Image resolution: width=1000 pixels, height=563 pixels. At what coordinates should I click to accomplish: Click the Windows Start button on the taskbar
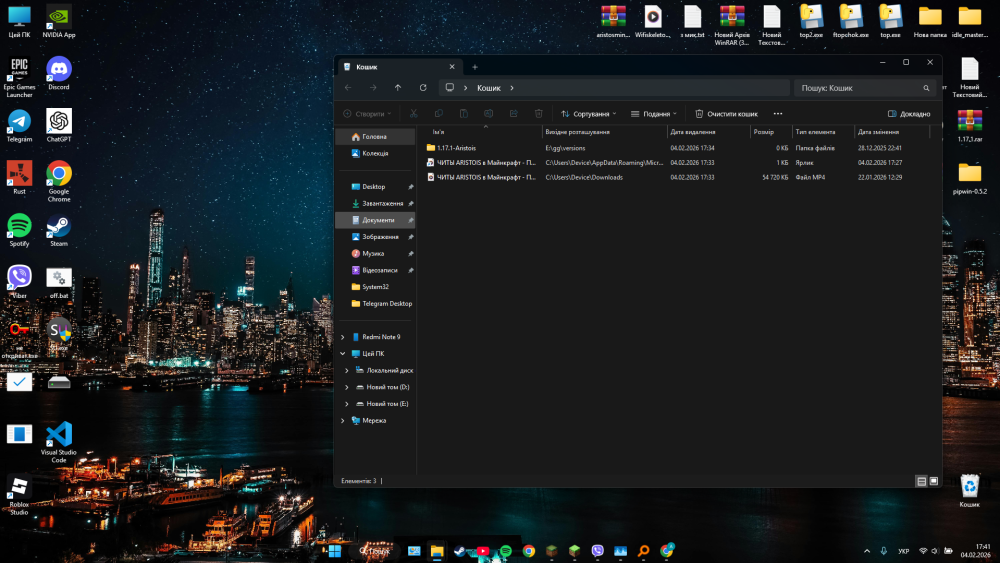[x=335, y=551]
